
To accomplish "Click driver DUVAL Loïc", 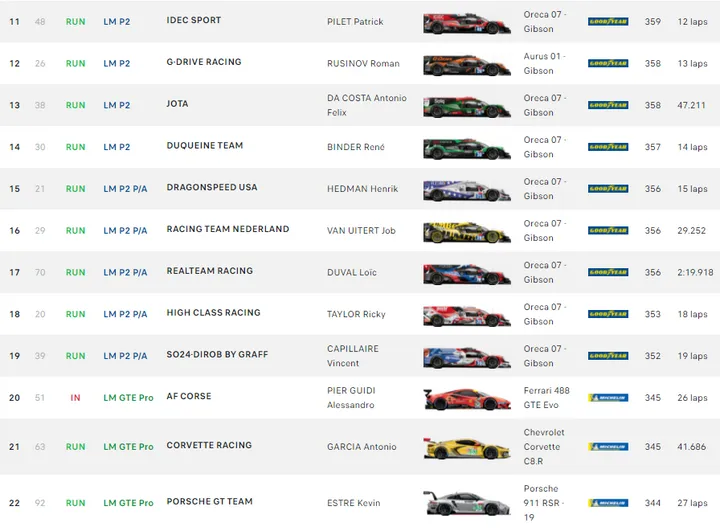I will tap(352, 272).
